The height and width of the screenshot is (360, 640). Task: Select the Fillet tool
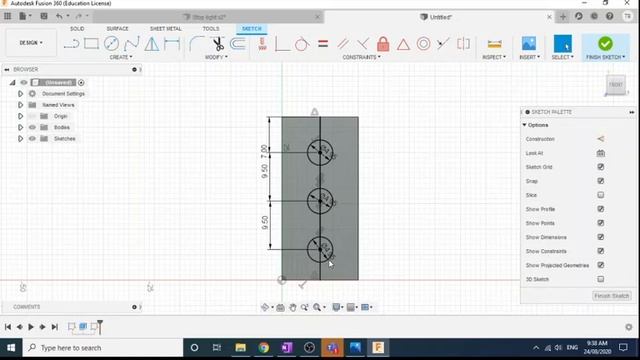(196, 44)
